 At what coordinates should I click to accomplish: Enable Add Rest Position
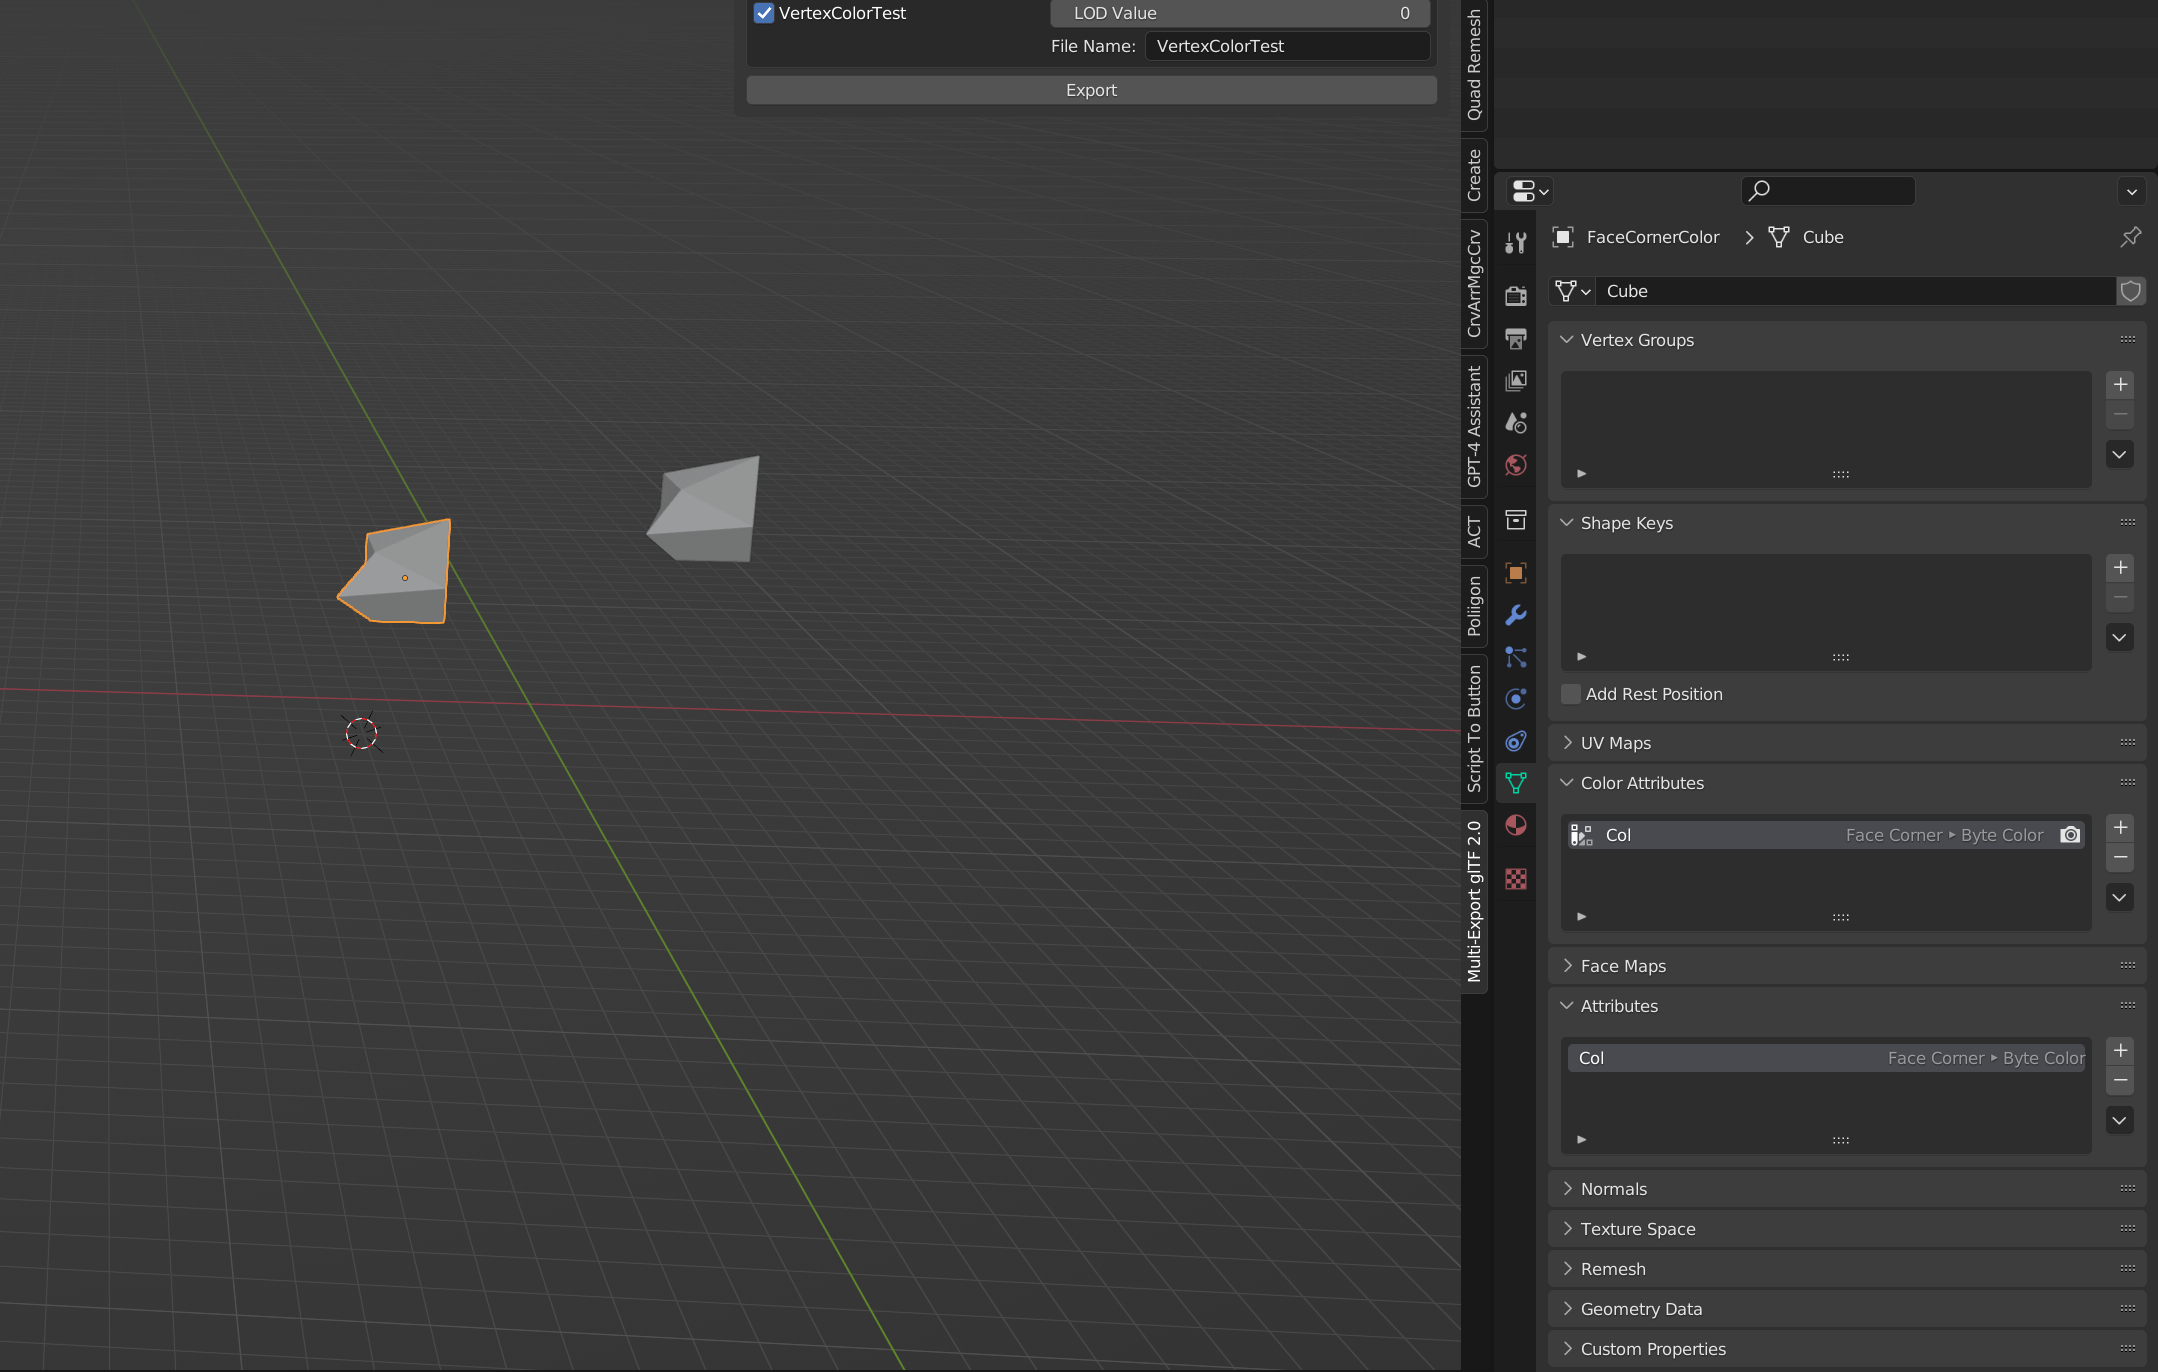point(1569,693)
